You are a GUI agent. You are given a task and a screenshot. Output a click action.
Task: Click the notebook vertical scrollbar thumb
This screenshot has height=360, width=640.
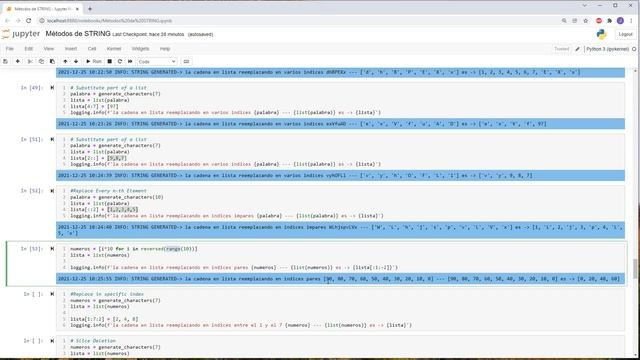point(635,268)
